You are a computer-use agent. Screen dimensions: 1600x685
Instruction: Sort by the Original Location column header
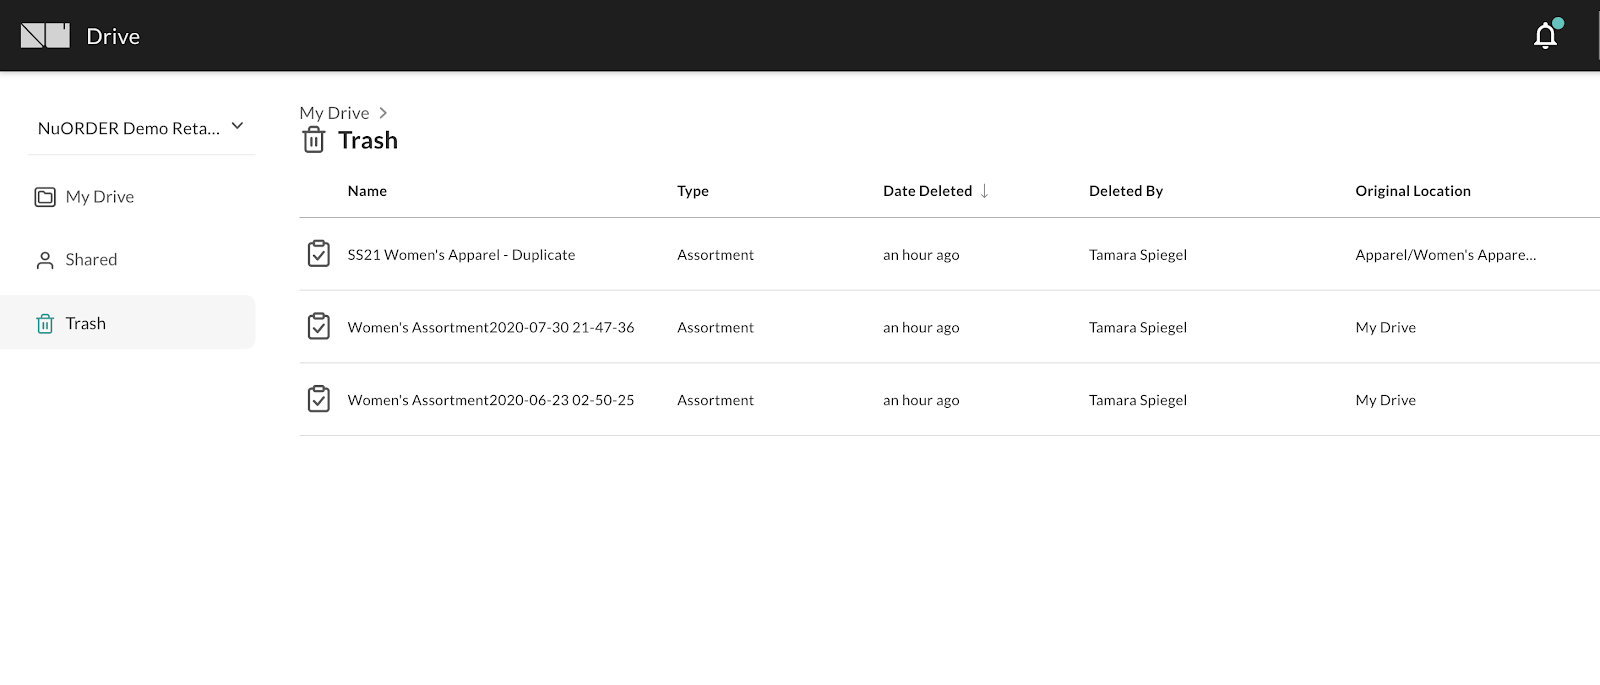pyautogui.click(x=1413, y=191)
